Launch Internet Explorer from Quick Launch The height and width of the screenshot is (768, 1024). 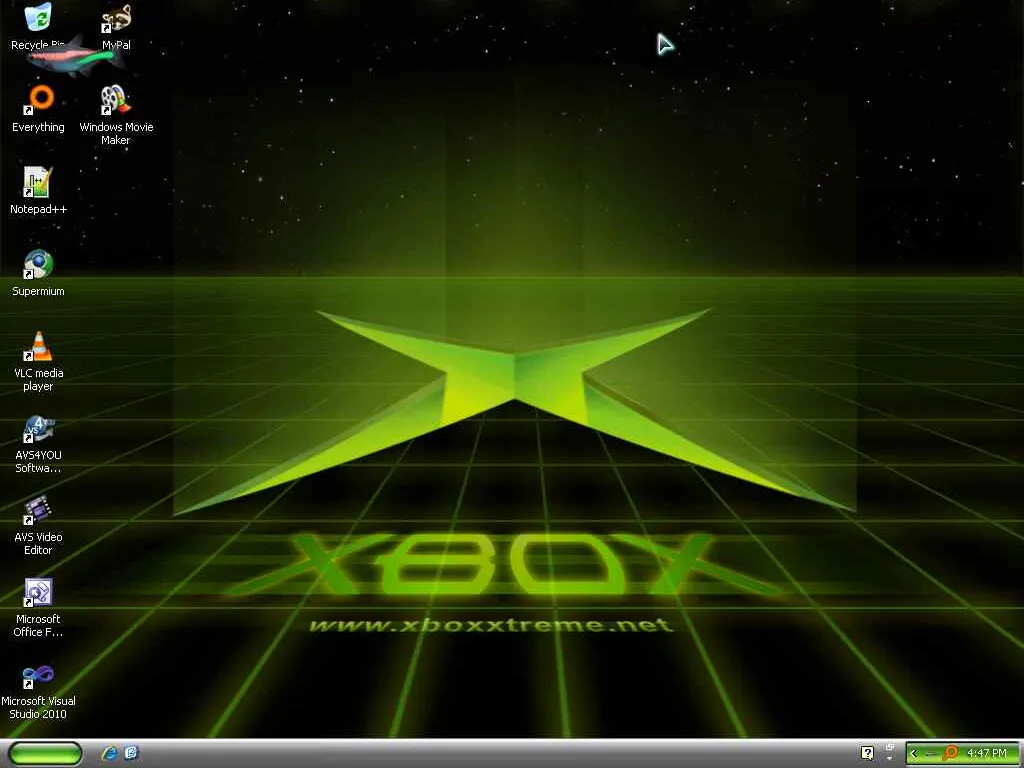(x=109, y=753)
